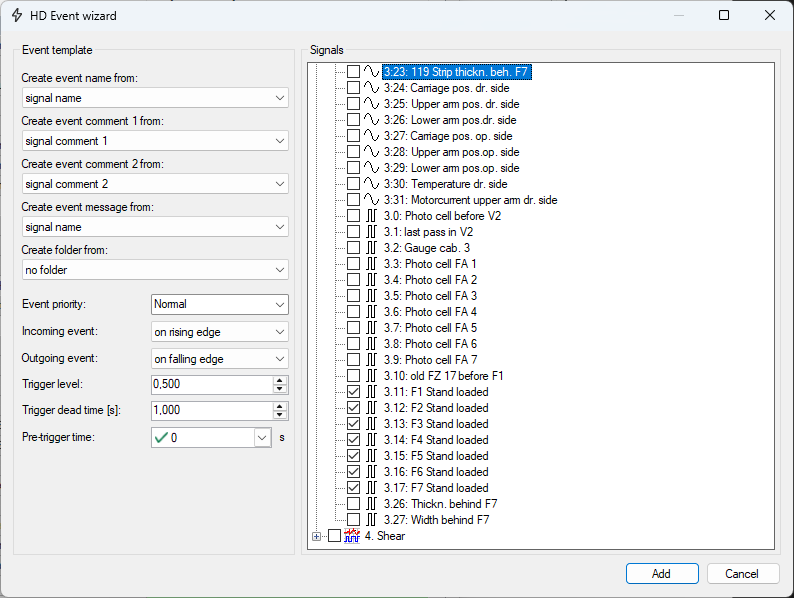Uncheck the F1 Stand loaded signal
This screenshot has height=598, width=794.
(x=353, y=392)
